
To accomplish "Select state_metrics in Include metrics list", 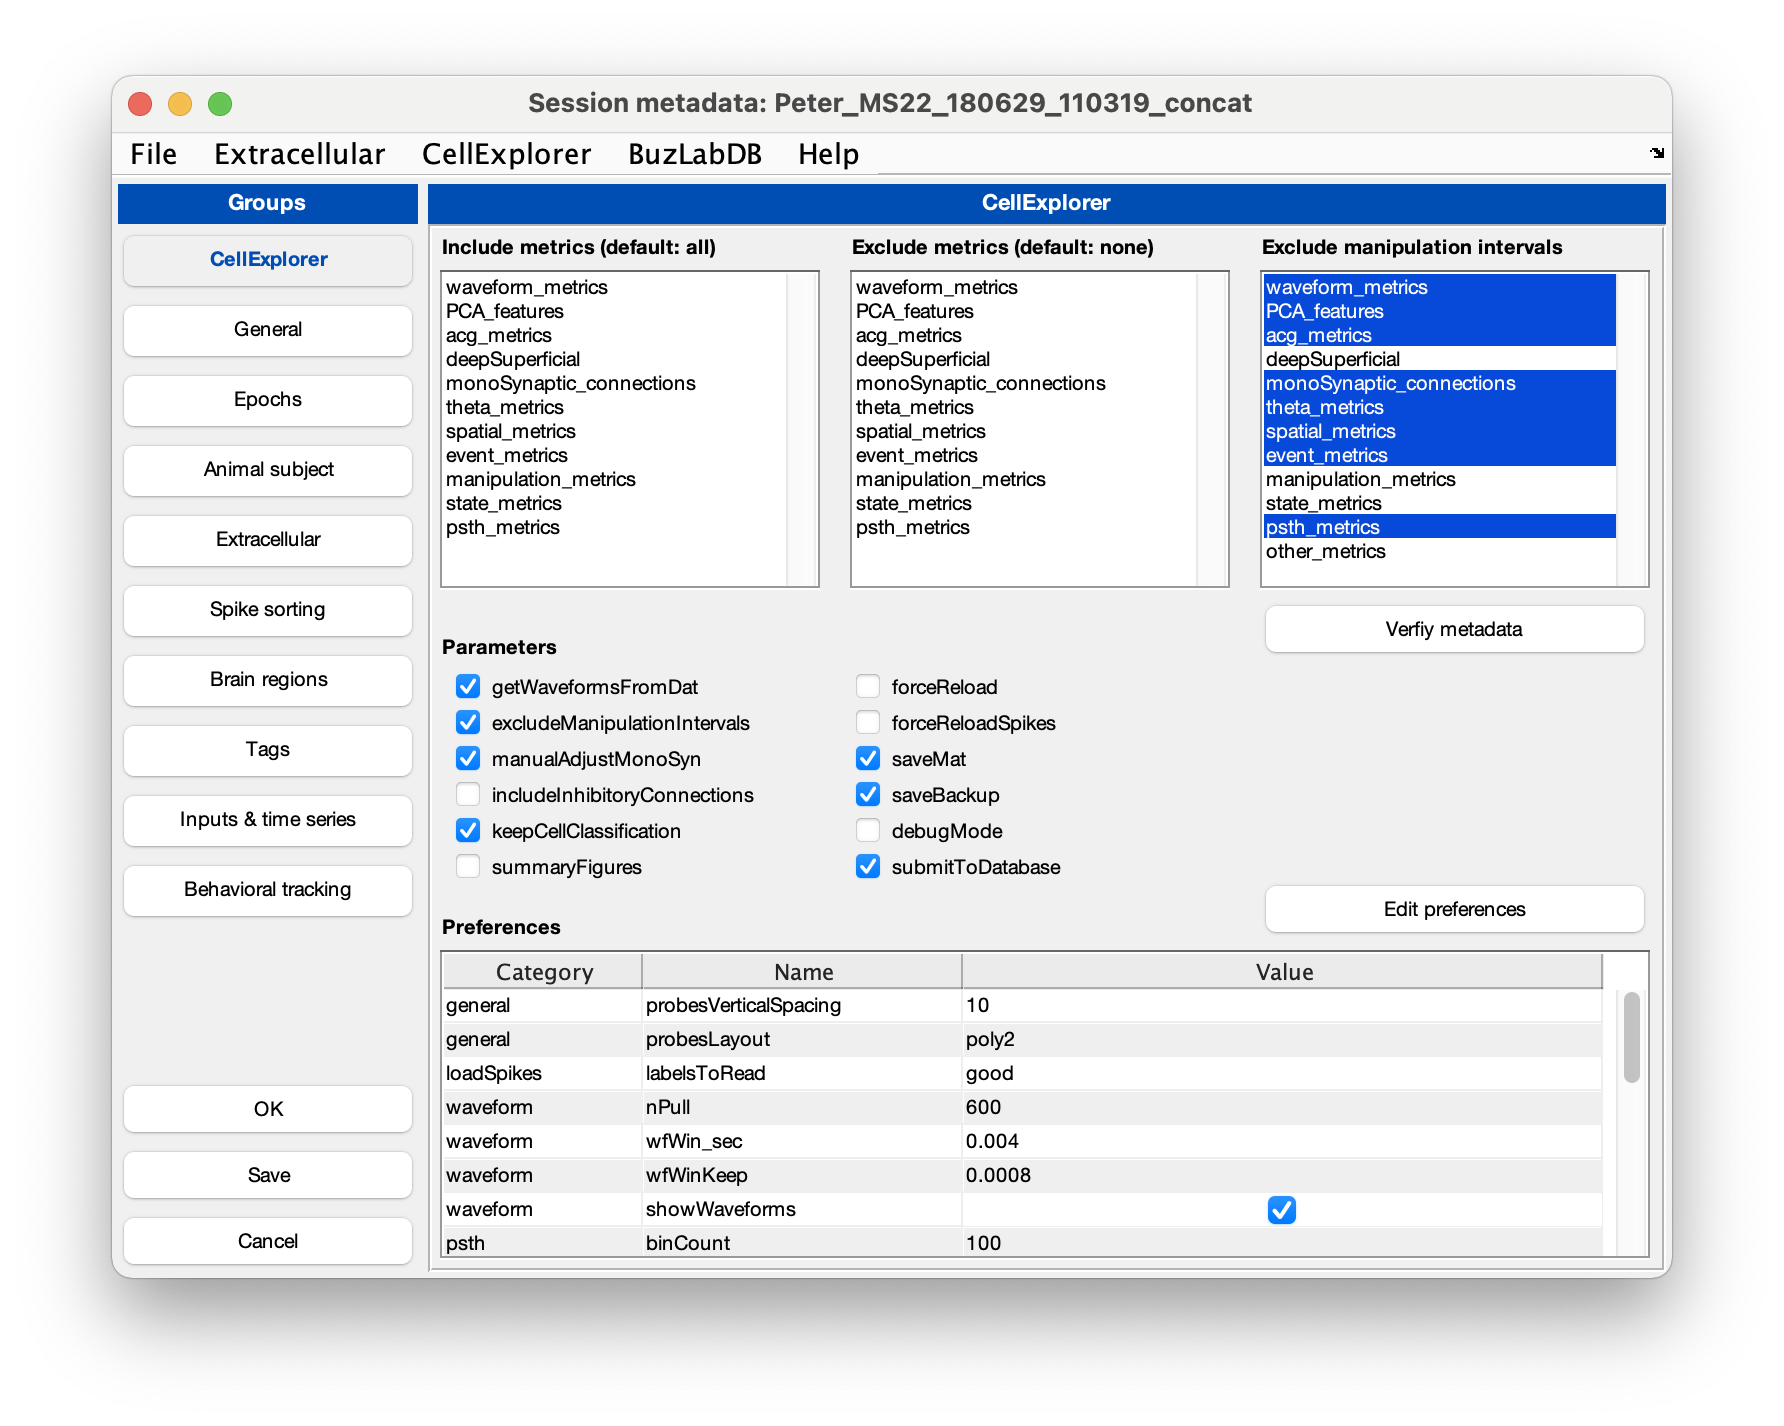I will pos(615,503).
